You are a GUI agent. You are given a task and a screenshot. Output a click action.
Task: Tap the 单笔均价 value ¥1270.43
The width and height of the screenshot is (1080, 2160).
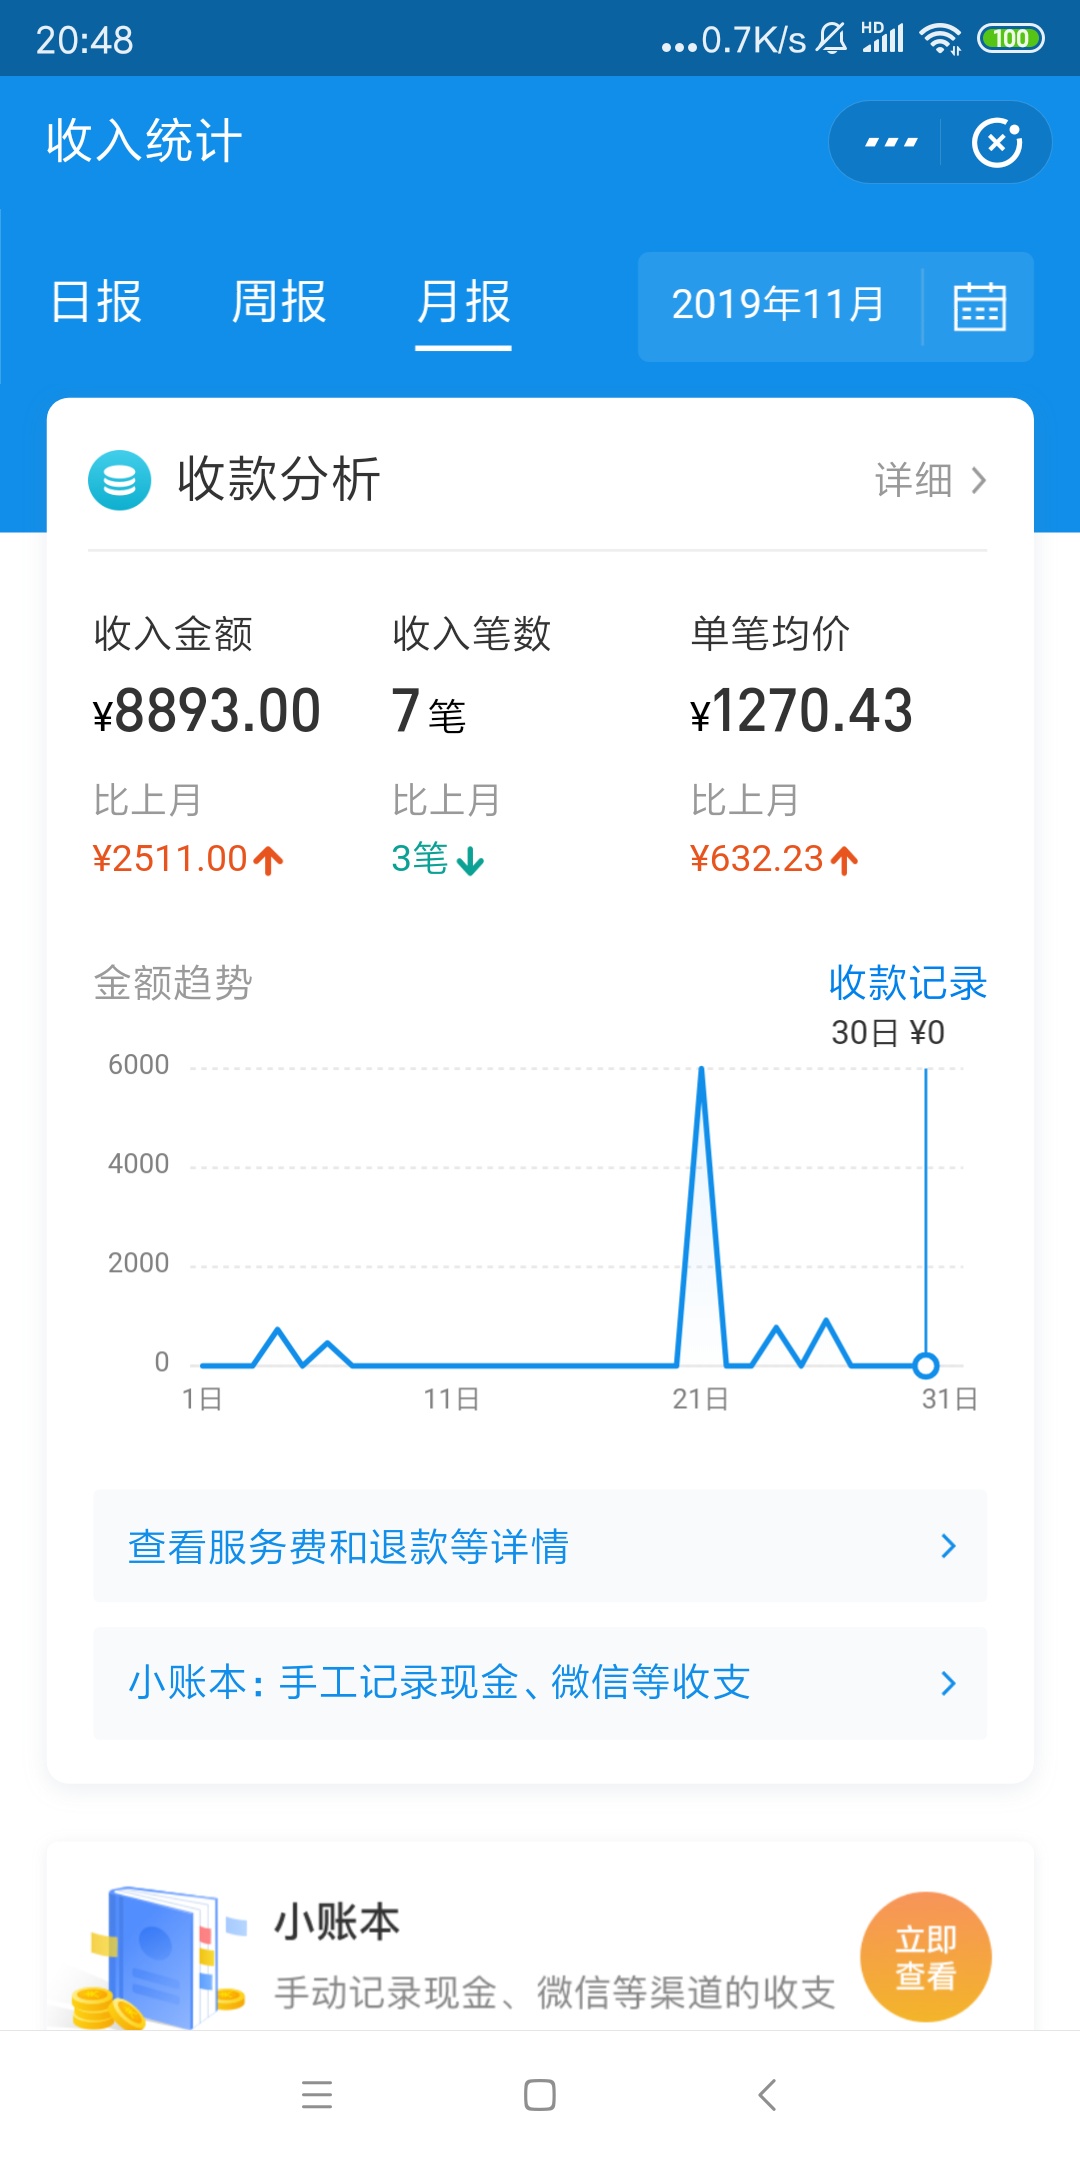(801, 712)
